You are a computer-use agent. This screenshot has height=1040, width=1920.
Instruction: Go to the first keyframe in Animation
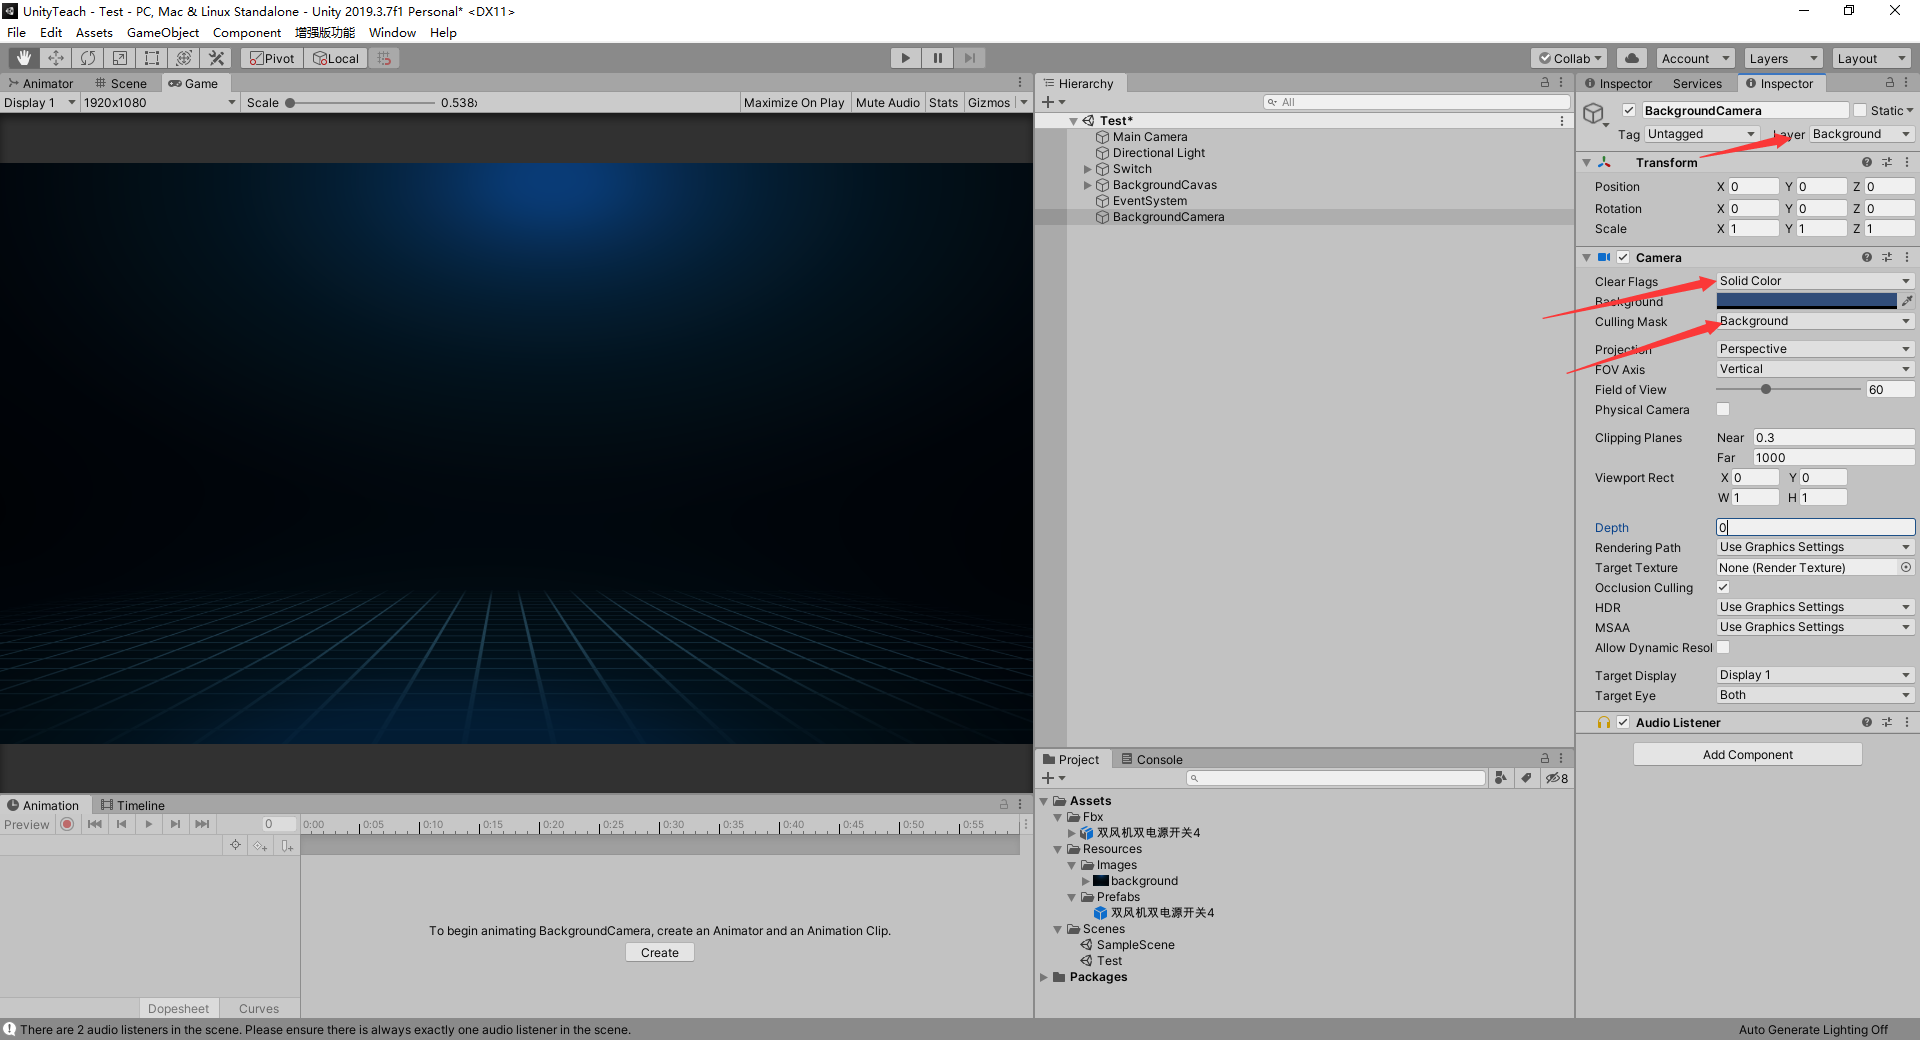point(95,824)
